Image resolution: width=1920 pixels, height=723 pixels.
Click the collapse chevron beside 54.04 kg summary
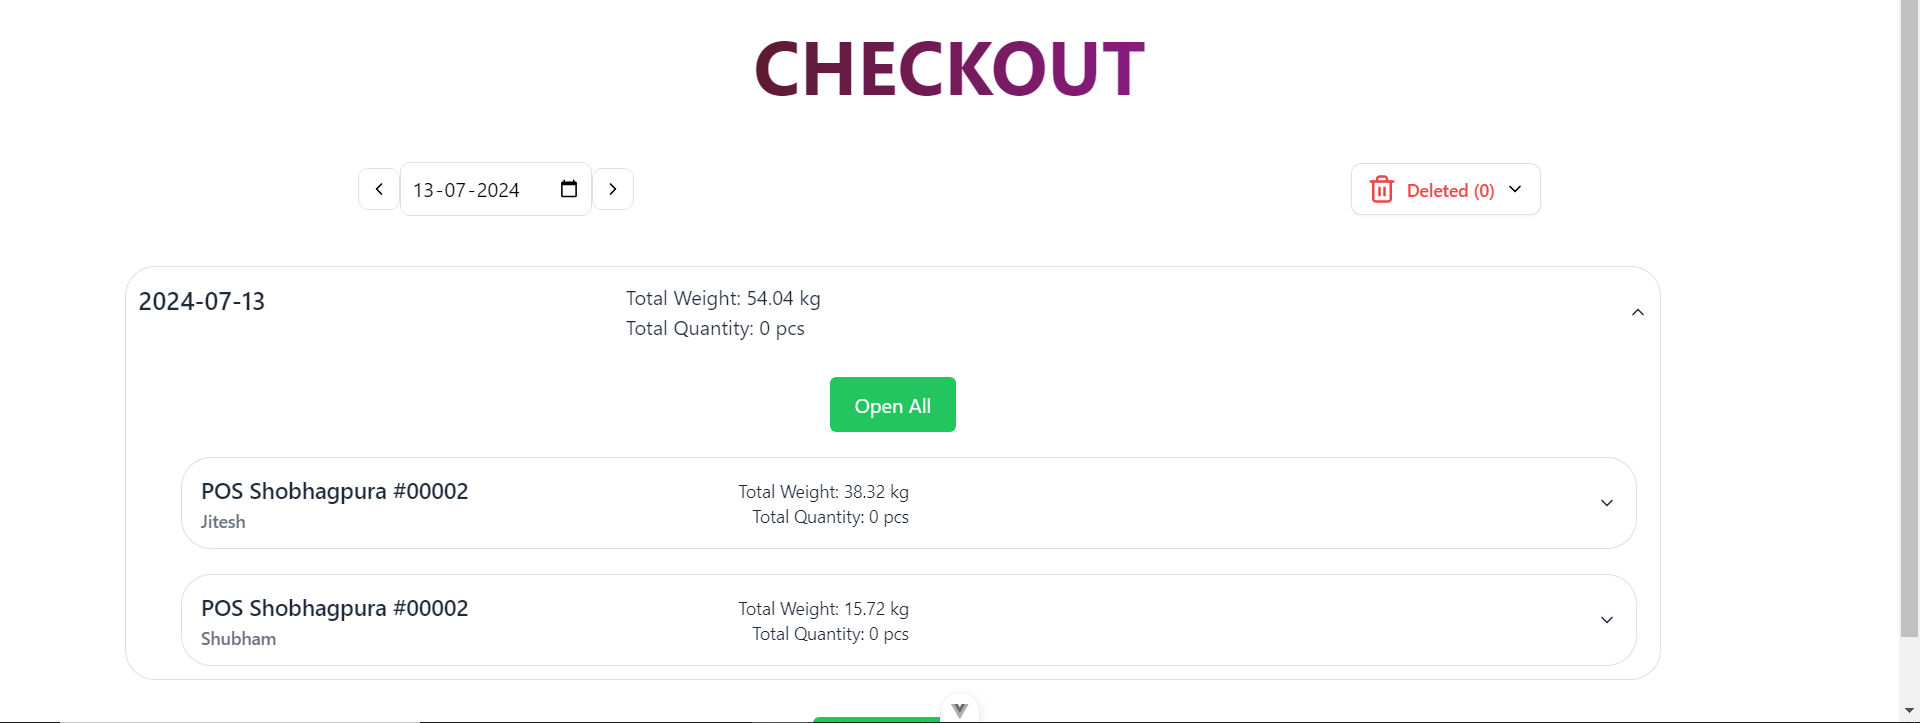pos(1638,311)
